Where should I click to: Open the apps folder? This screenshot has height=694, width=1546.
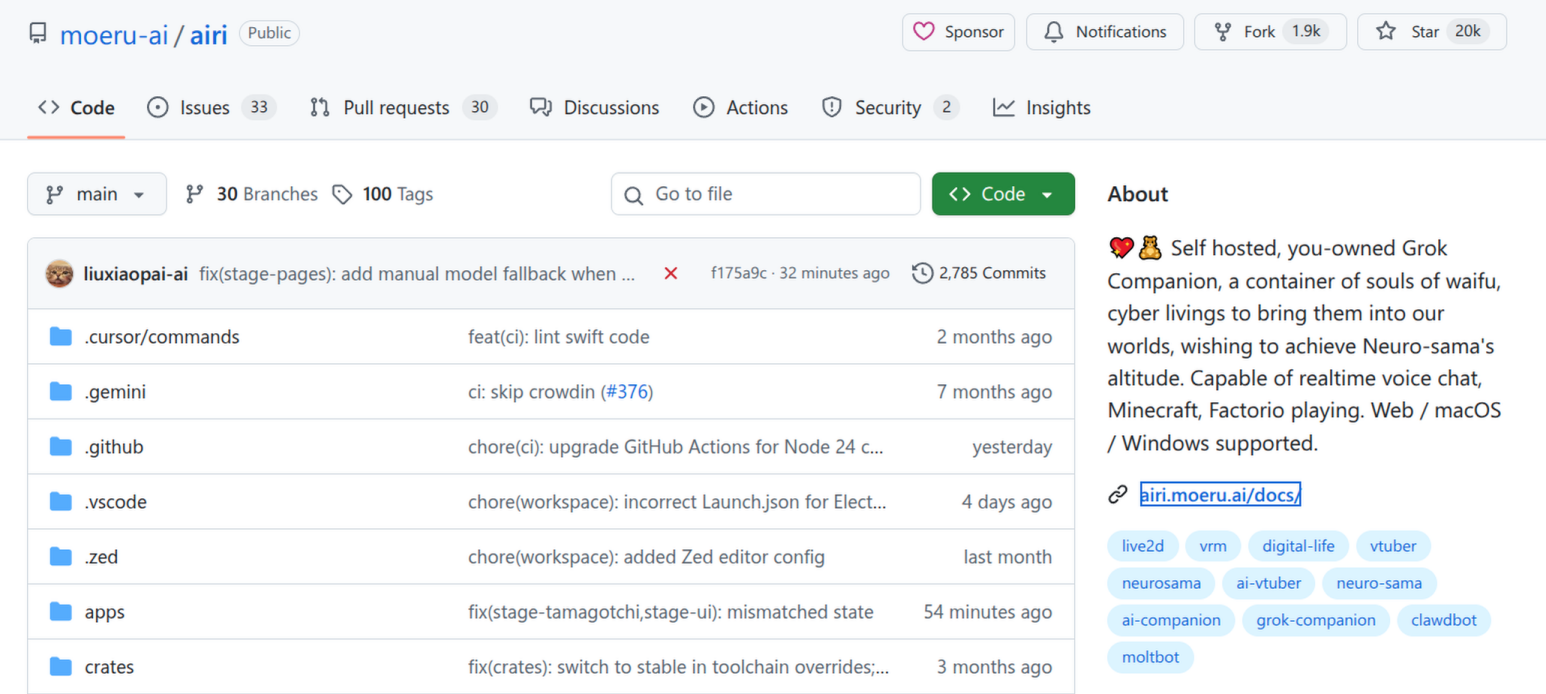click(x=104, y=612)
